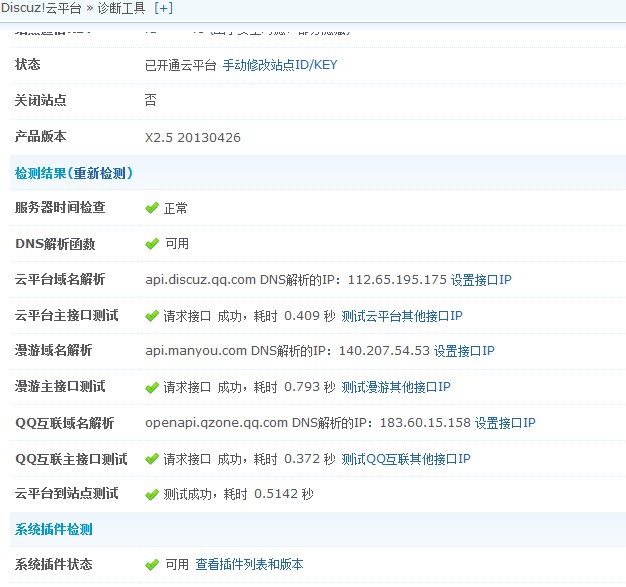This screenshot has width=626, height=587.
Task: Open 查看插件列表和版本 link
Action: (x=250, y=564)
